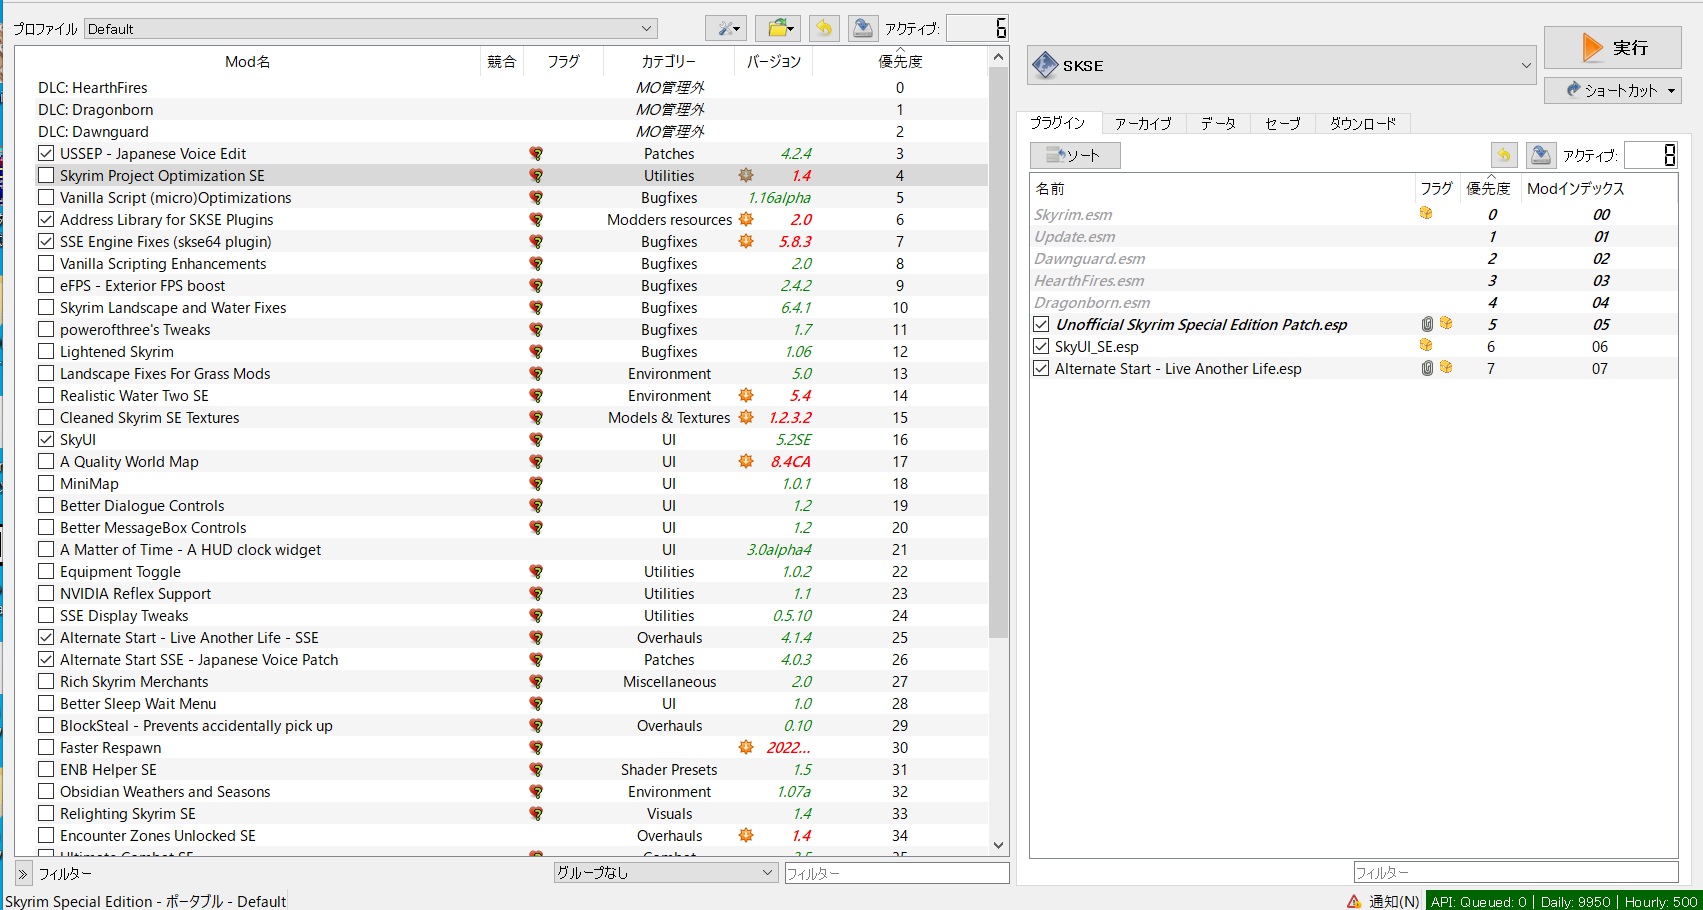Viewport: 1703px width, 910px height.
Task: Switch to the saves tab
Action: click(x=1283, y=123)
